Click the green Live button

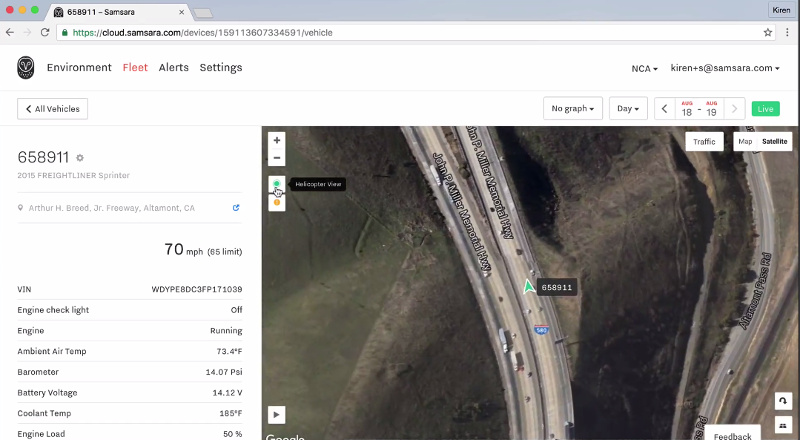point(766,109)
